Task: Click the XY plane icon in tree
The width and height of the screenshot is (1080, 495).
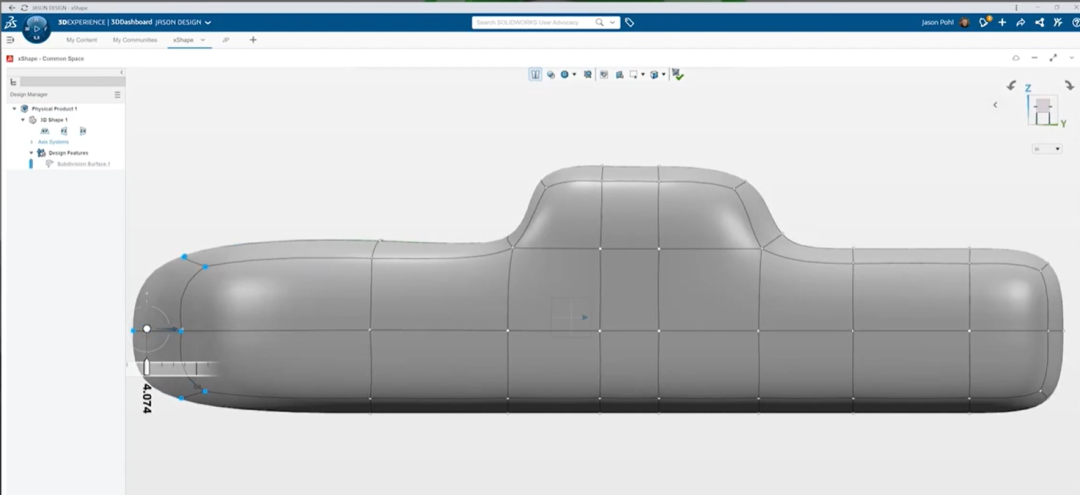Action: (45, 131)
